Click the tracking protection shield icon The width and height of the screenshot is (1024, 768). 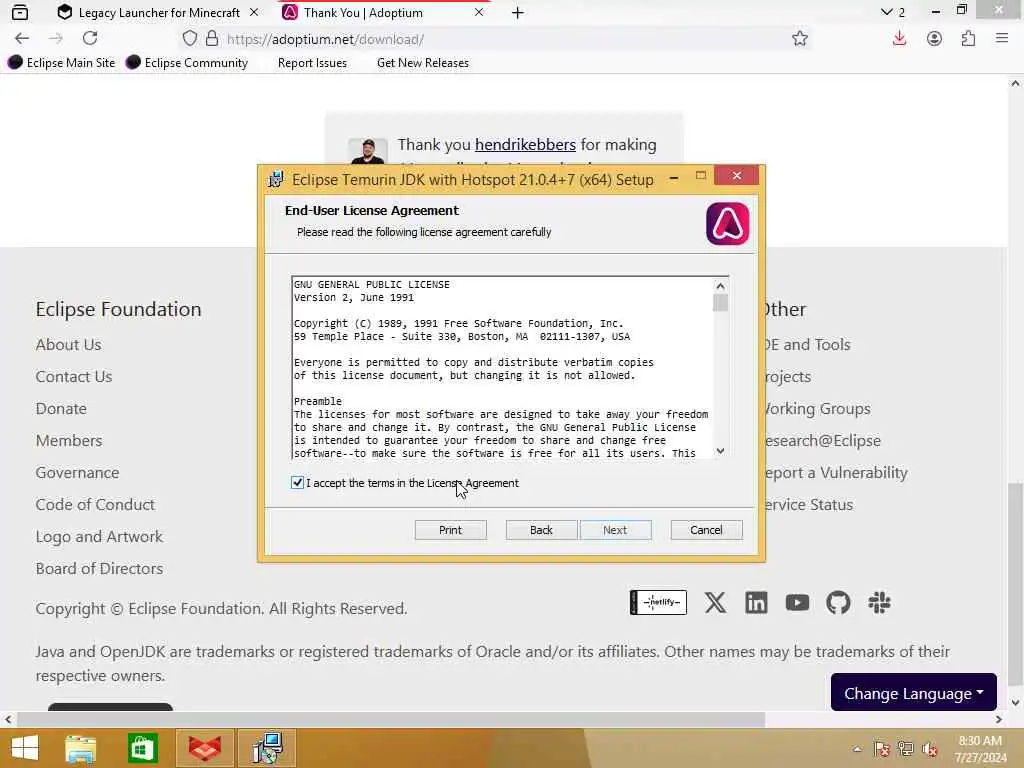(x=189, y=39)
